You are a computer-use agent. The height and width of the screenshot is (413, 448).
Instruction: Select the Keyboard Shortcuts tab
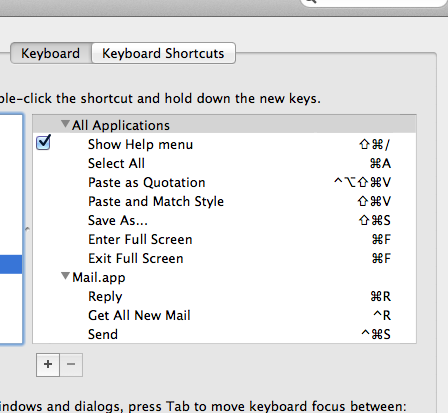point(163,53)
